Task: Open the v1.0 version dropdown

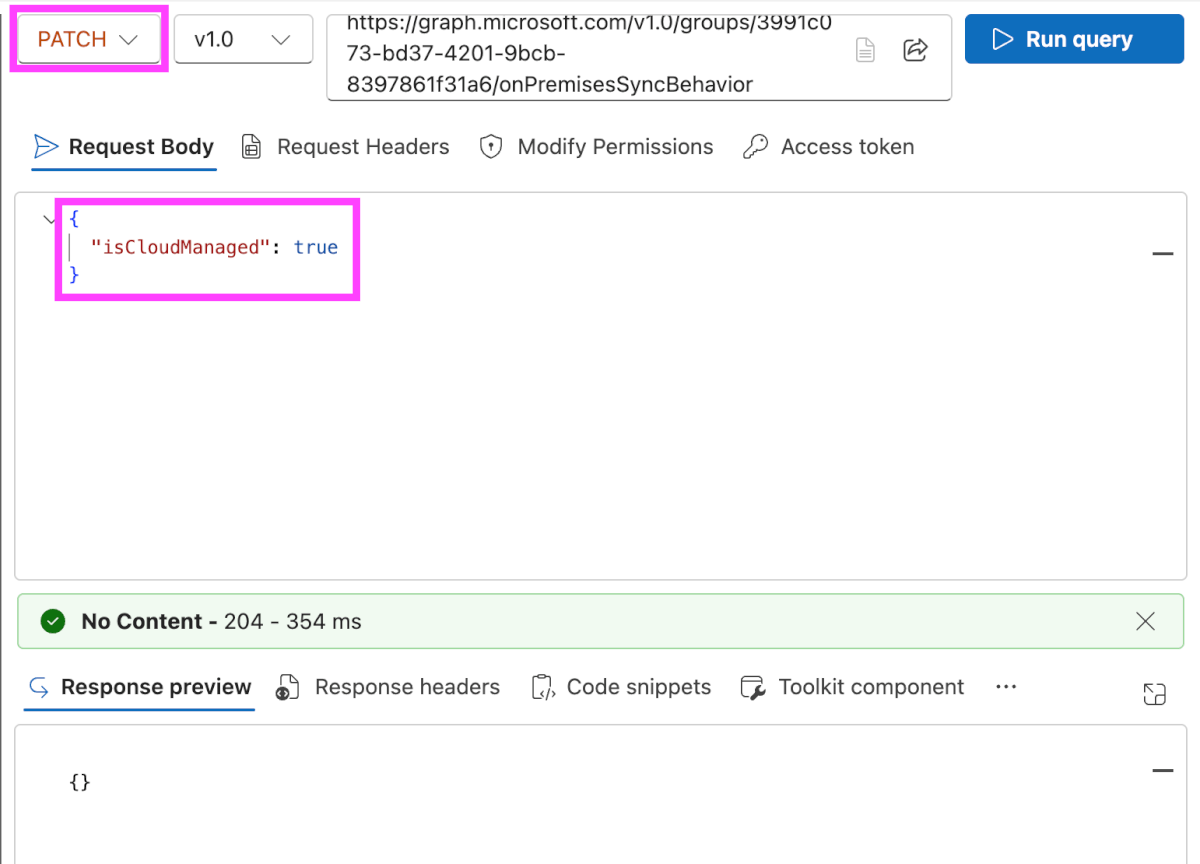Action: click(243, 40)
